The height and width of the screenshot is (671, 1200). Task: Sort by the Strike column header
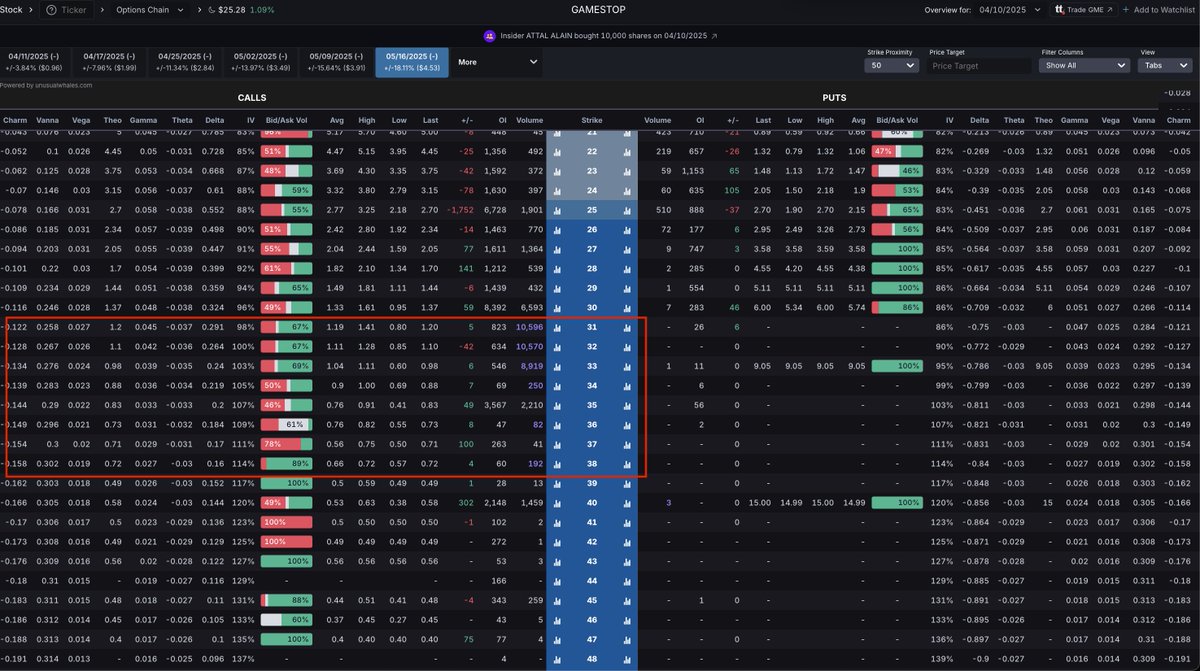coord(591,119)
